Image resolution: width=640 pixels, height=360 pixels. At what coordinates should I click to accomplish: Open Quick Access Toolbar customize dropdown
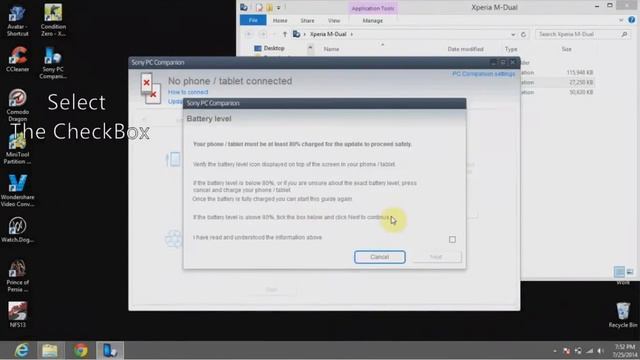[279, 8]
